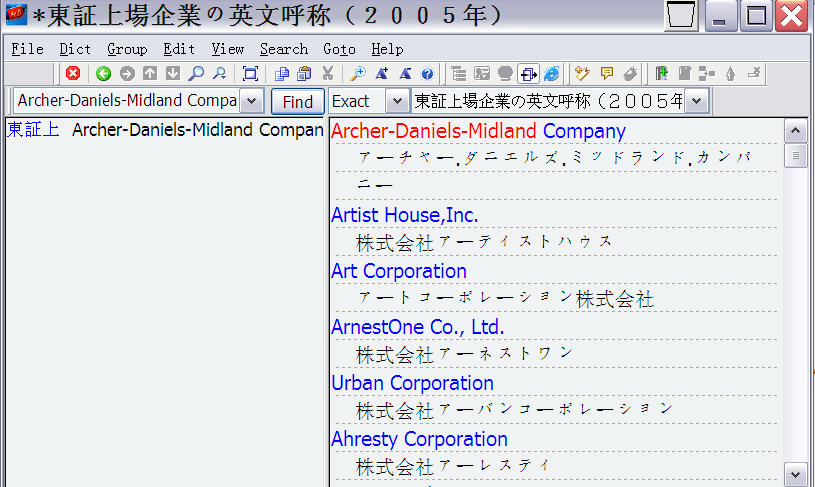Screen dimensions: 815x487
Task: Click the large magnifier search icon
Action: (196, 73)
